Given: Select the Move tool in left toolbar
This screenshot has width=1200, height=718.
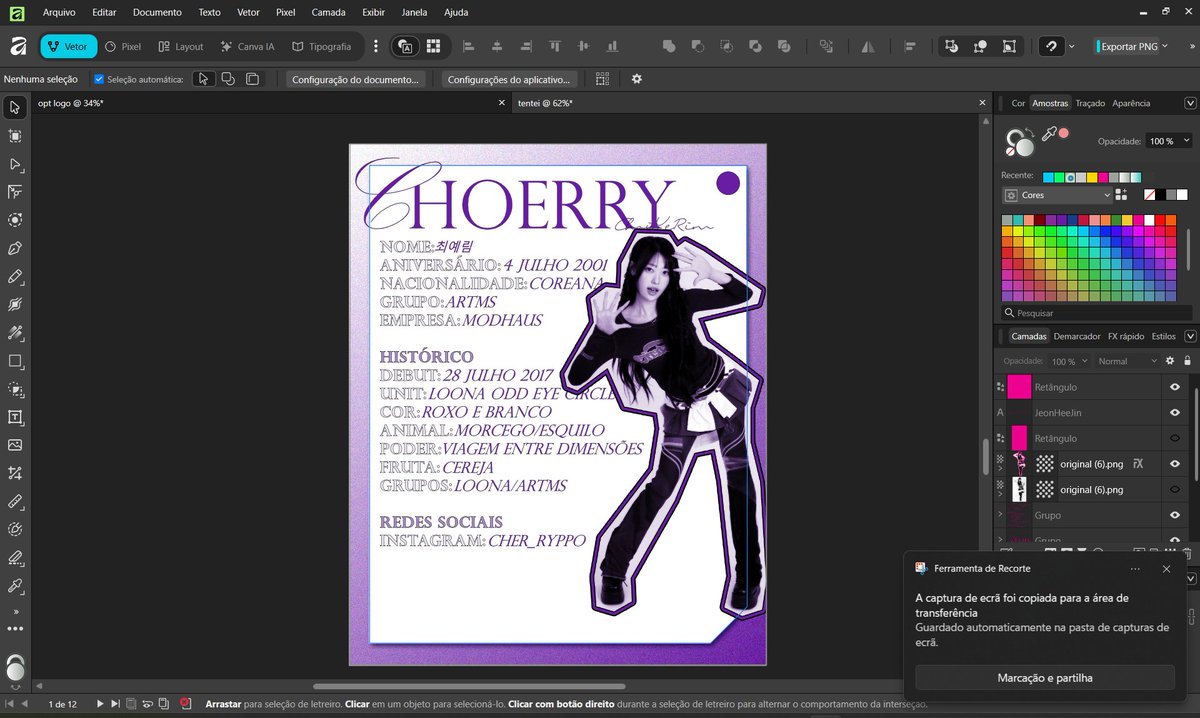Looking at the screenshot, I should click(15, 108).
